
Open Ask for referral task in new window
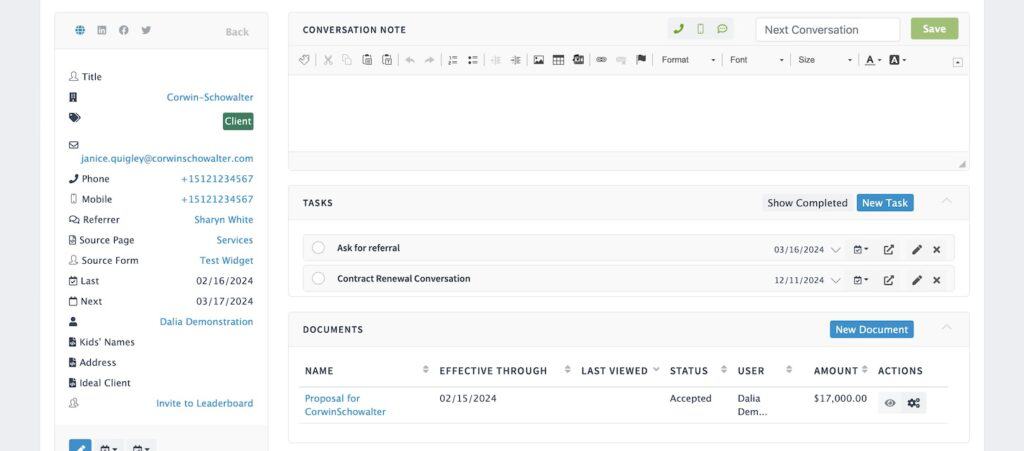pos(889,249)
